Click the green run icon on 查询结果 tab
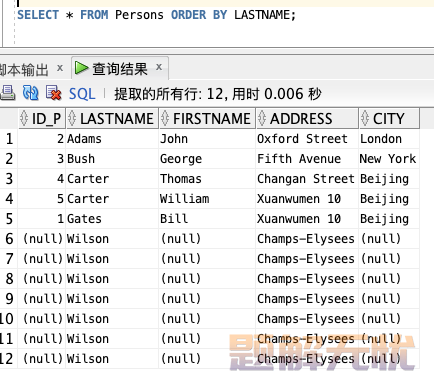 [x=81, y=68]
